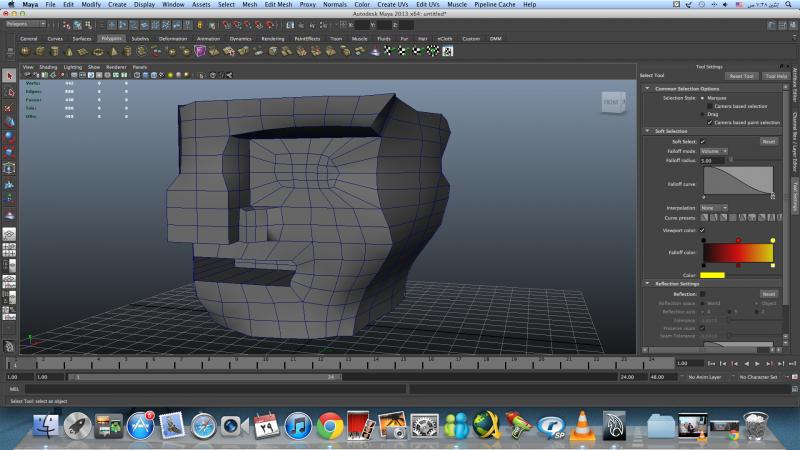Image resolution: width=800 pixels, height=450 pixels.
Task: Collapse the Common Selection Options section
Action: (x=645, y=88)
